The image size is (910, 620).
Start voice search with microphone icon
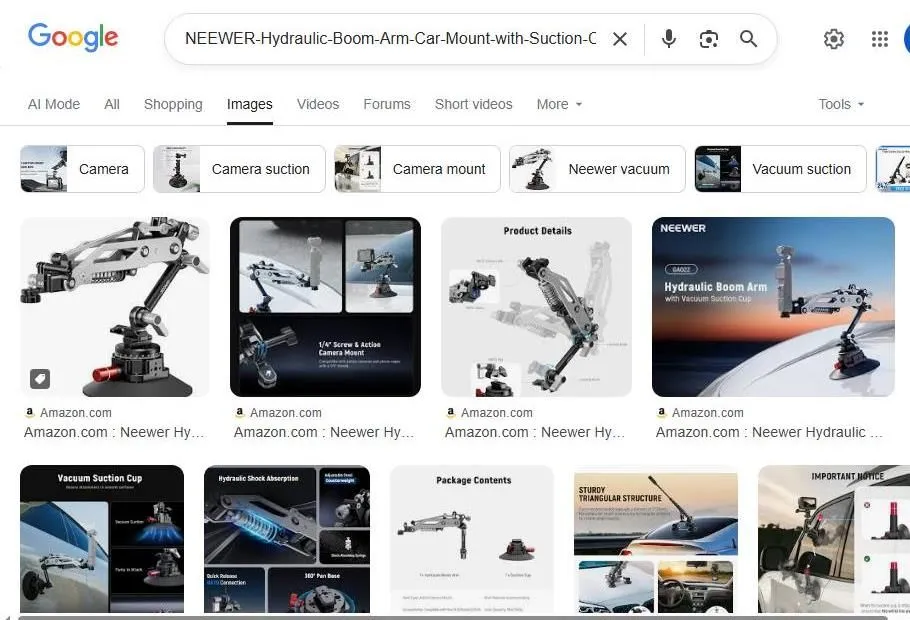669,39
